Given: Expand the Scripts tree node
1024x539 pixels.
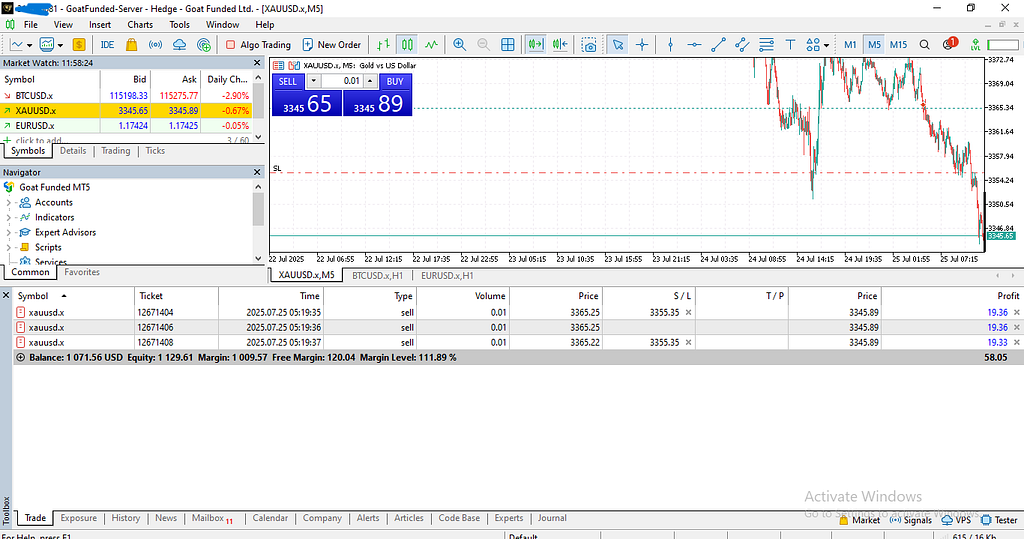Looking at the screenshot, I should 8,248.
